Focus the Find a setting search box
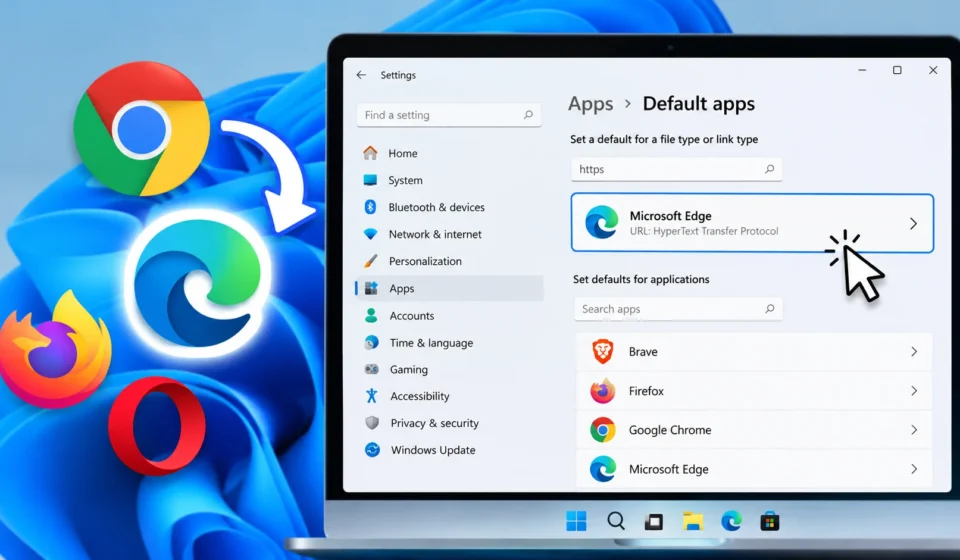The width and height of the screenshot is (960, 560). point(449,115)
